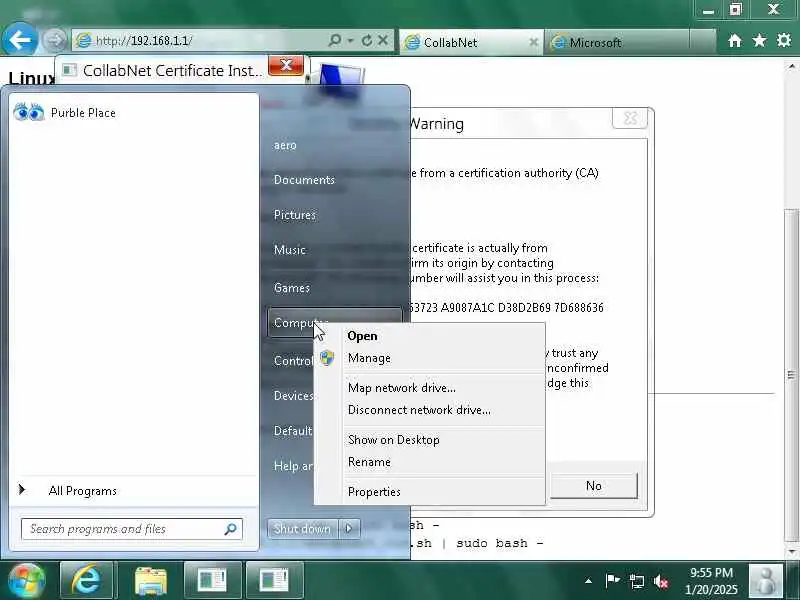Image resolution: width=800 pixels, height=600 pixels.
Task: Open the address bar dropdown arrow
Action: point(351,40)
